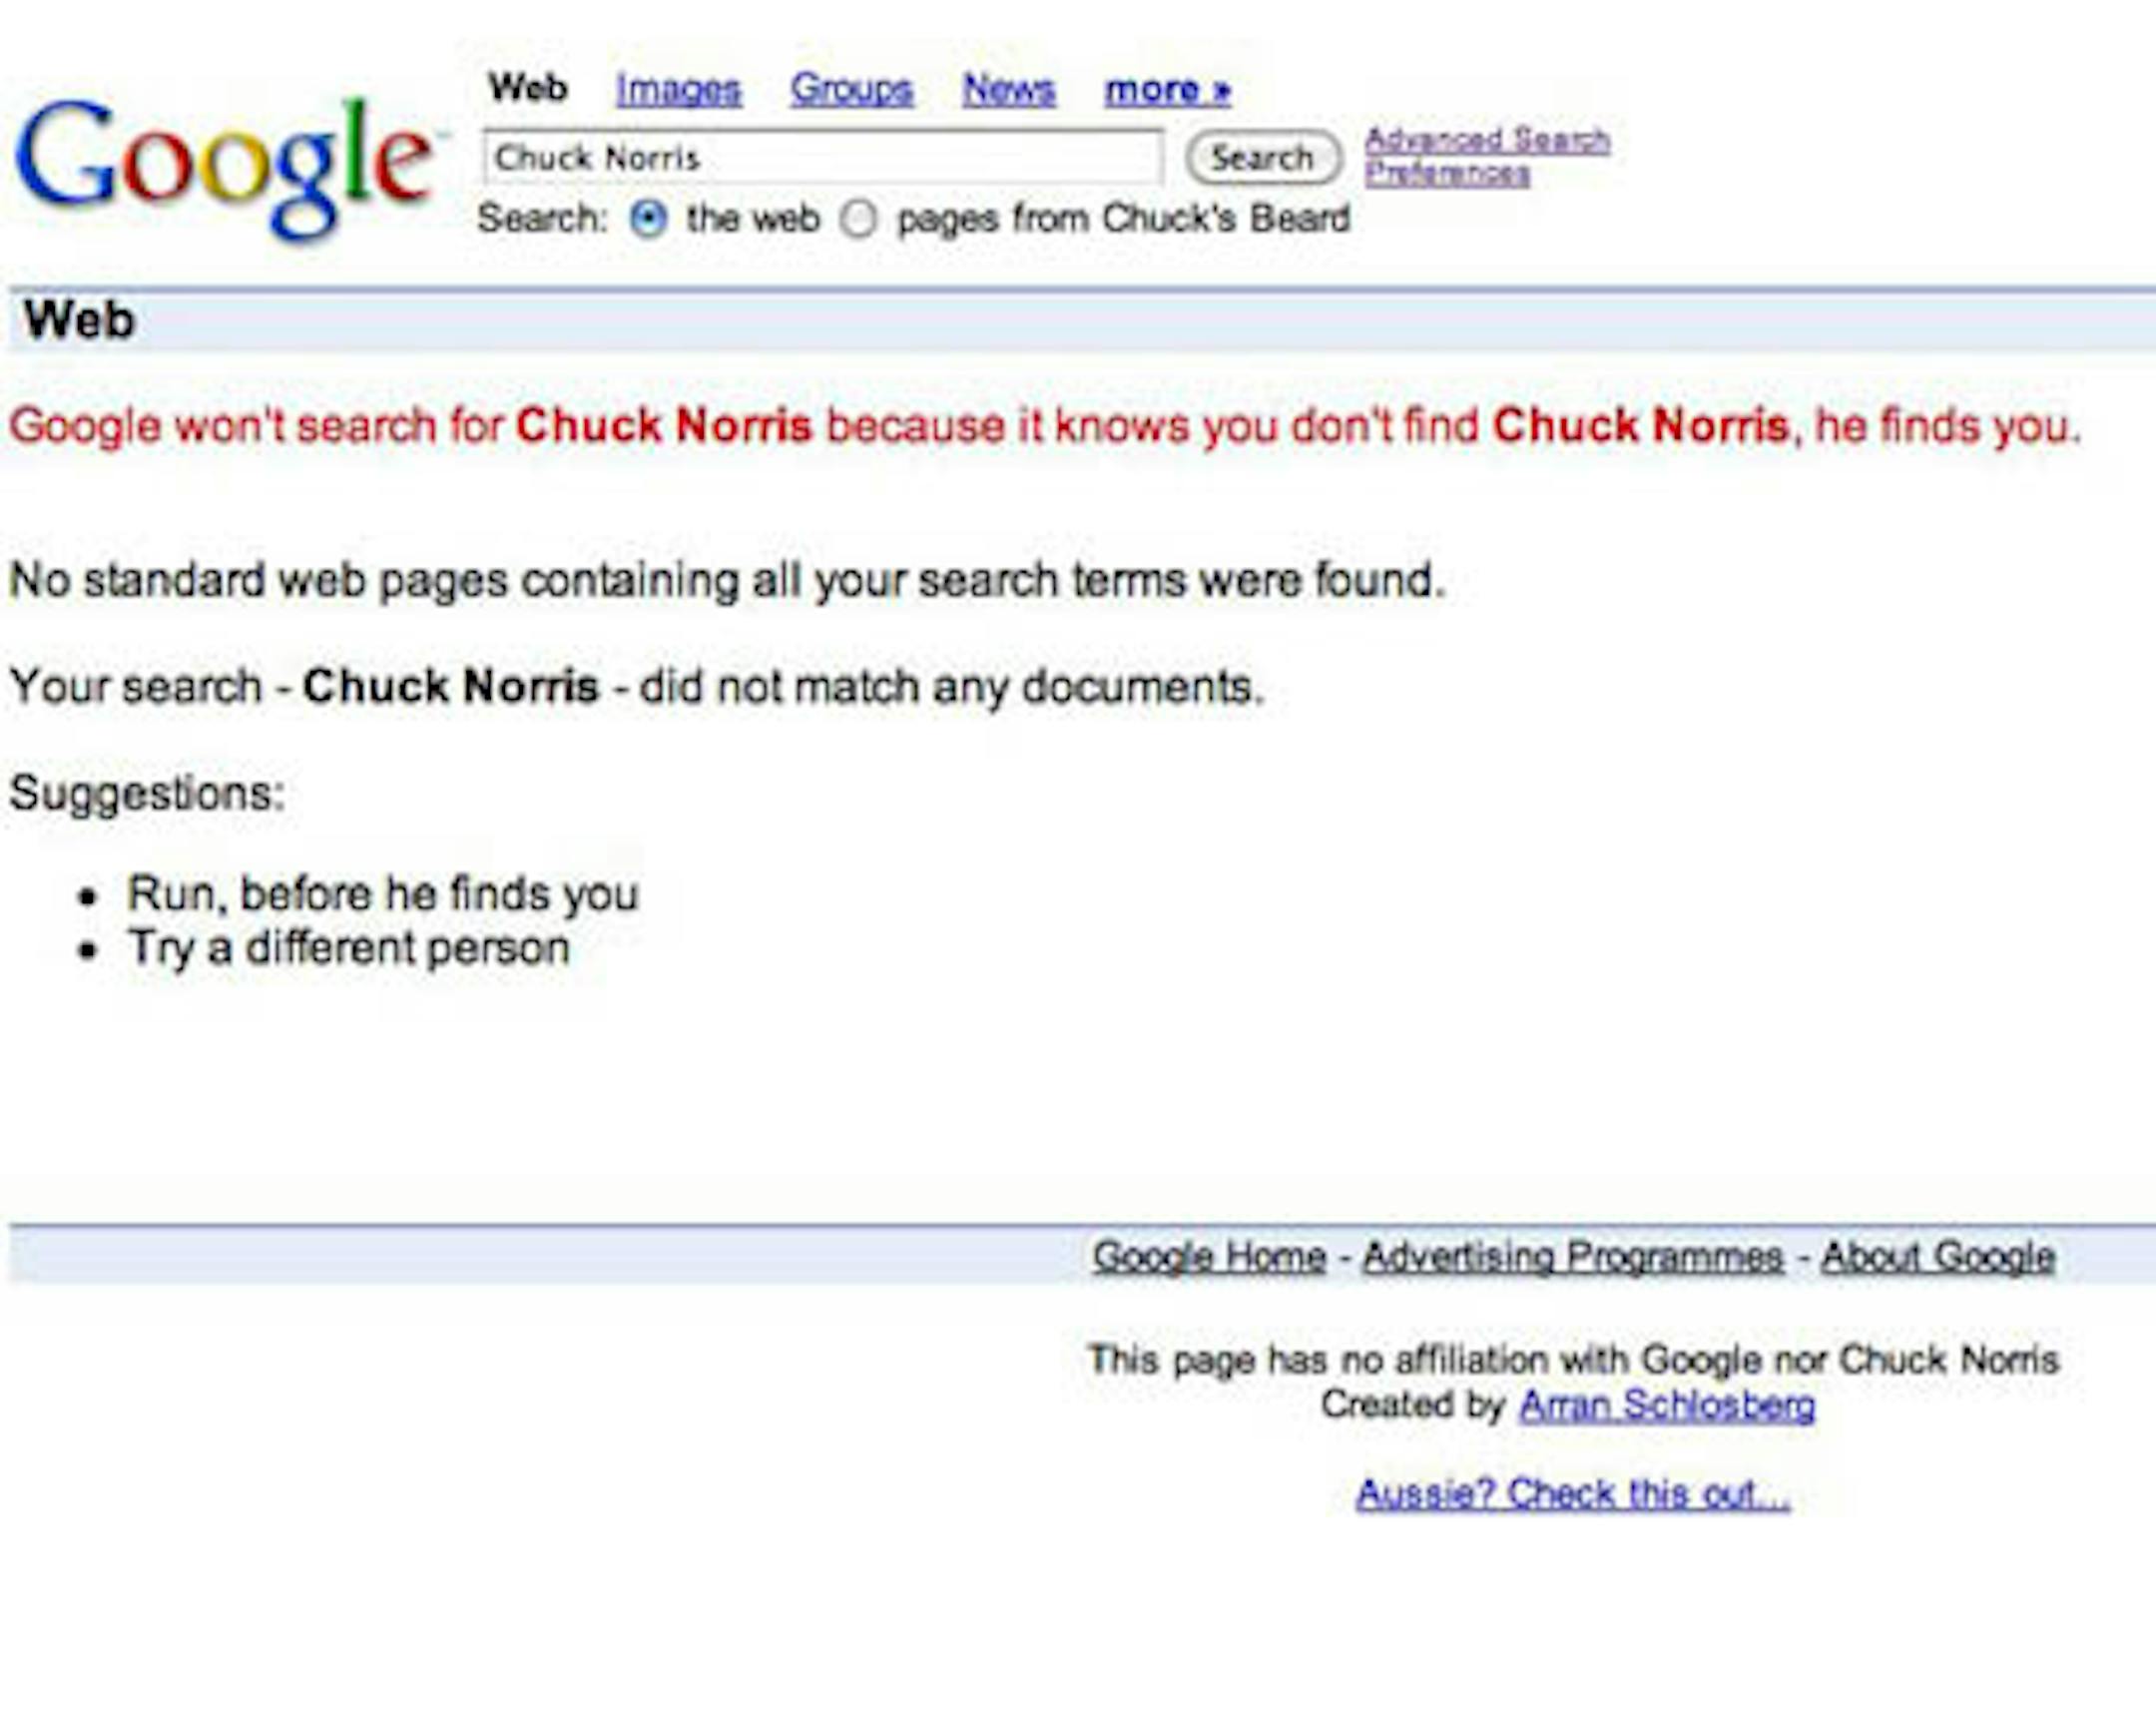2156x1711 pixels.
Task: Switch to the Groups tab
Action: pyautogui.click(x=851, y=90)
